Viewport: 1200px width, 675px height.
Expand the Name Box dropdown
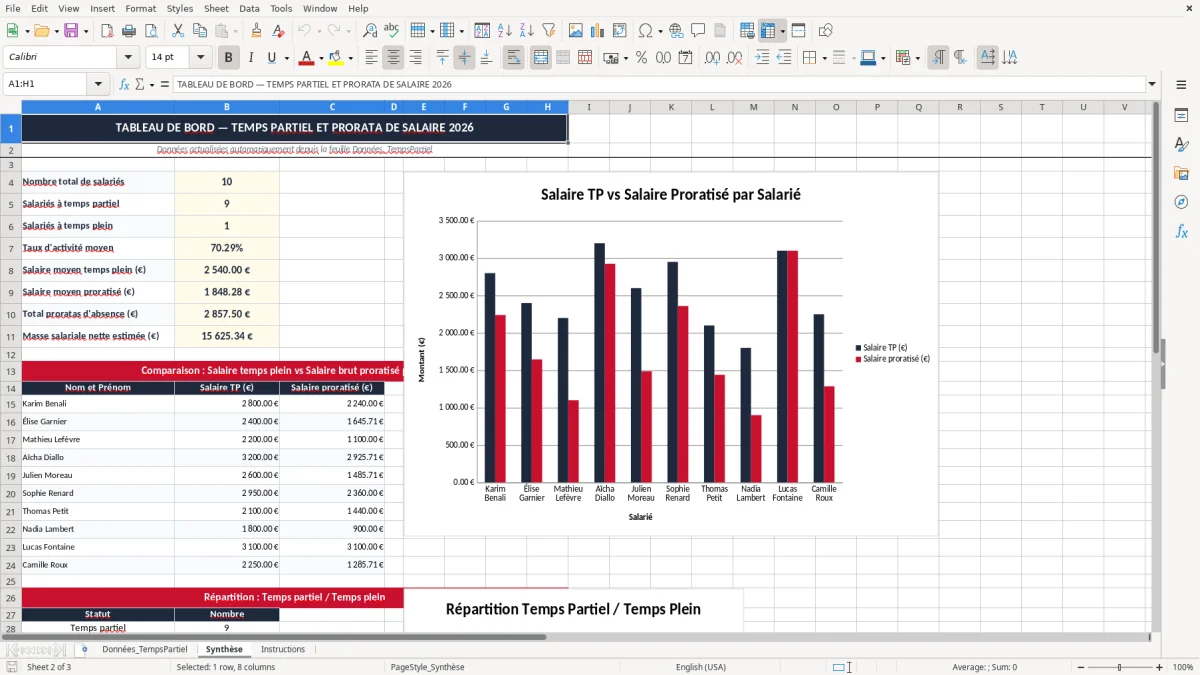98,85
